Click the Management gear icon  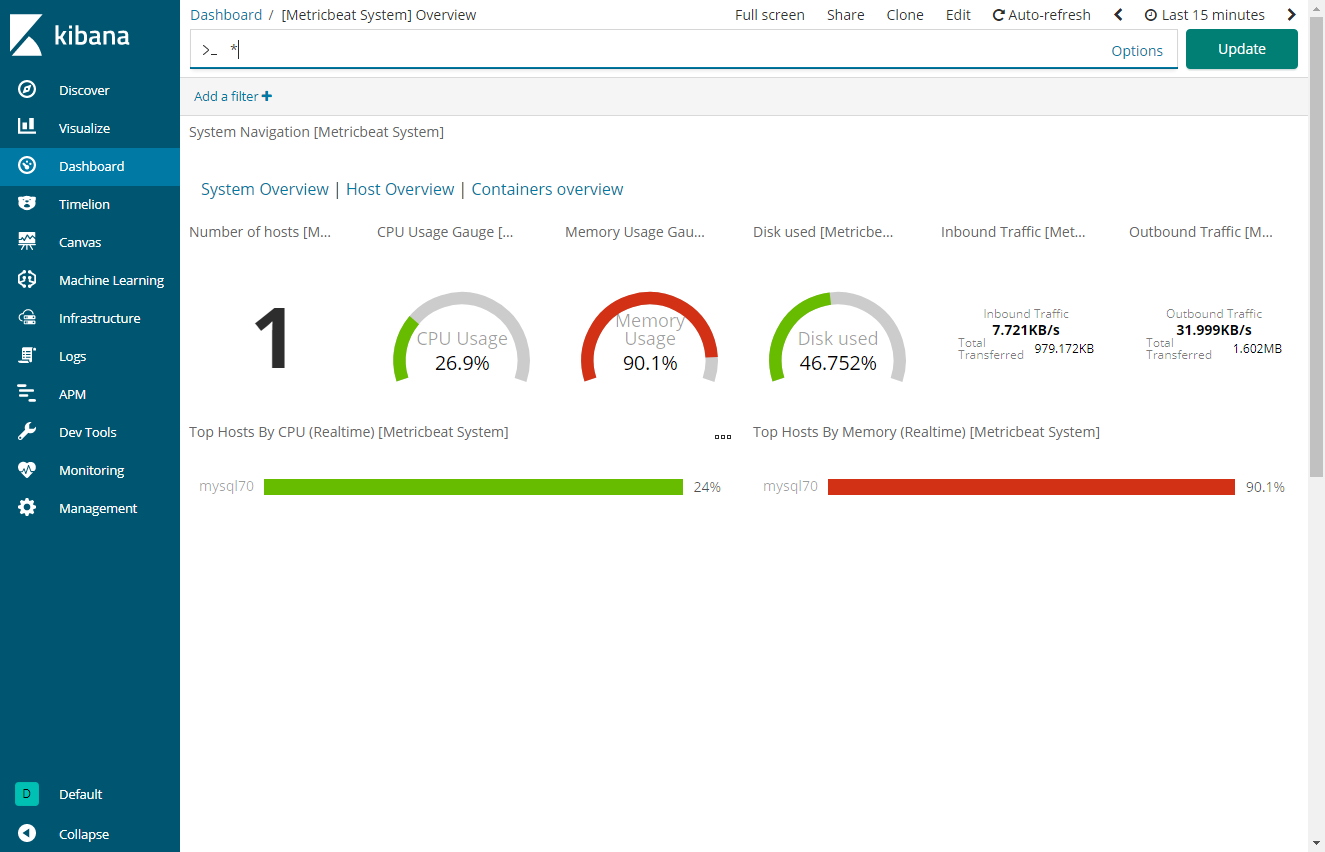27,508
